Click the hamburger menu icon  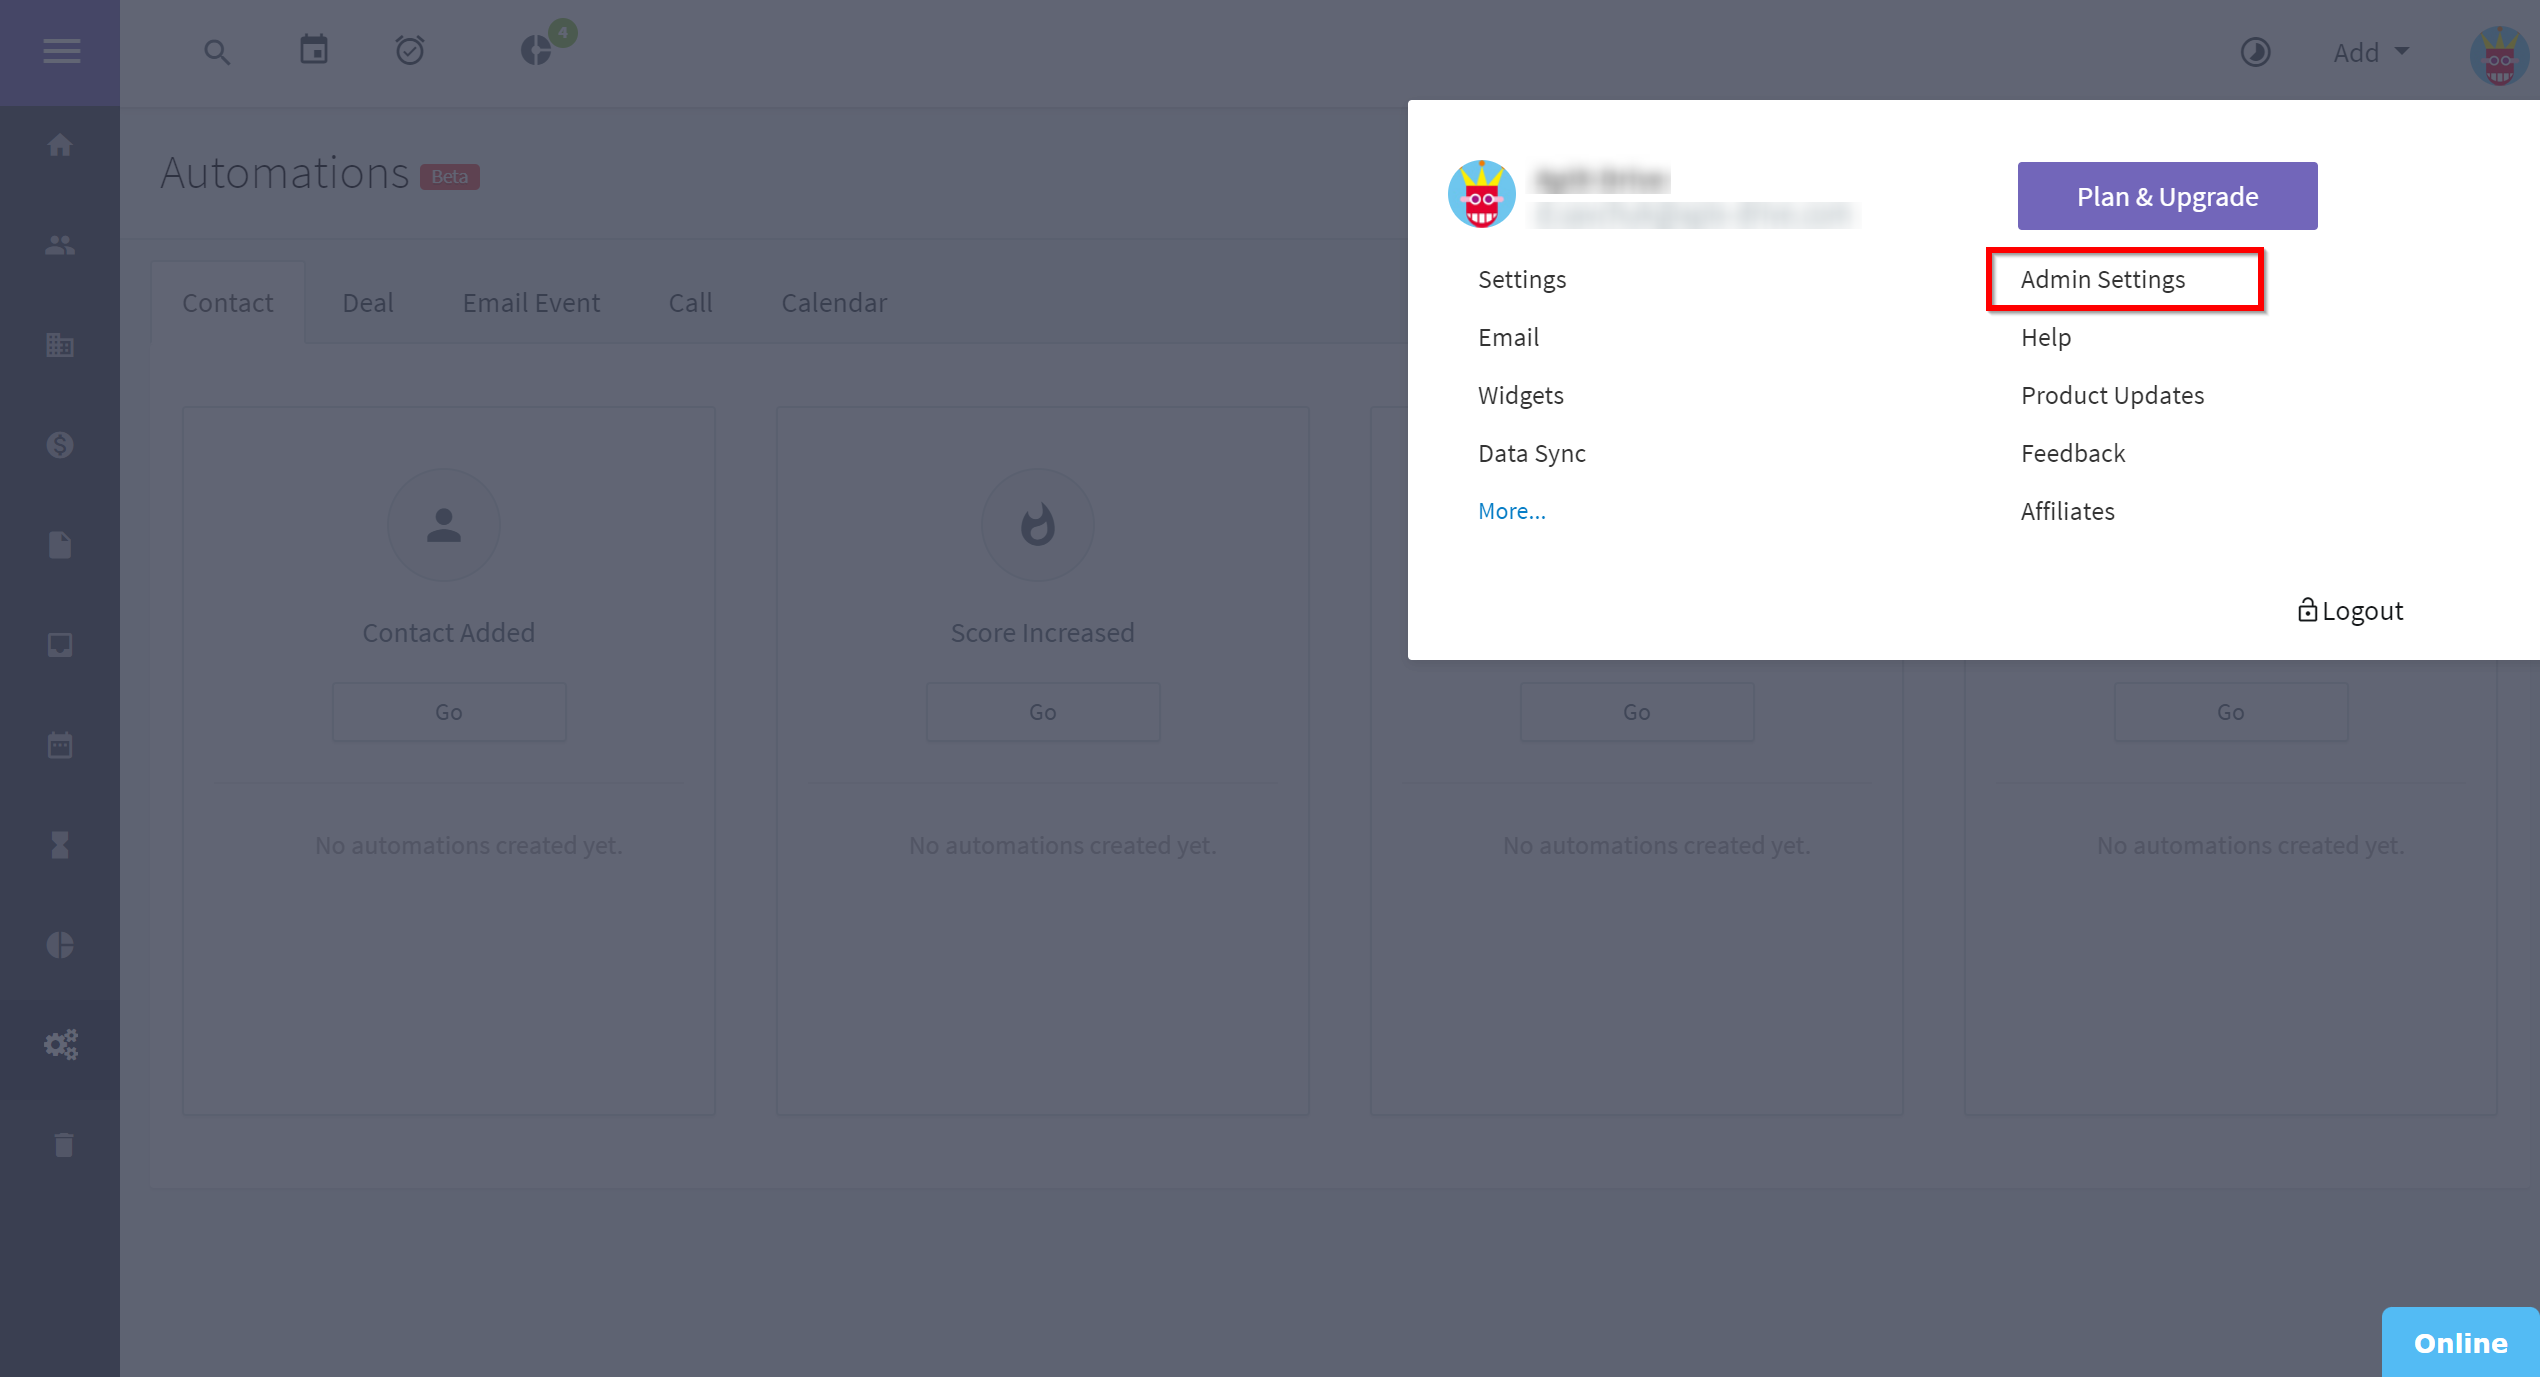point(61,51)
